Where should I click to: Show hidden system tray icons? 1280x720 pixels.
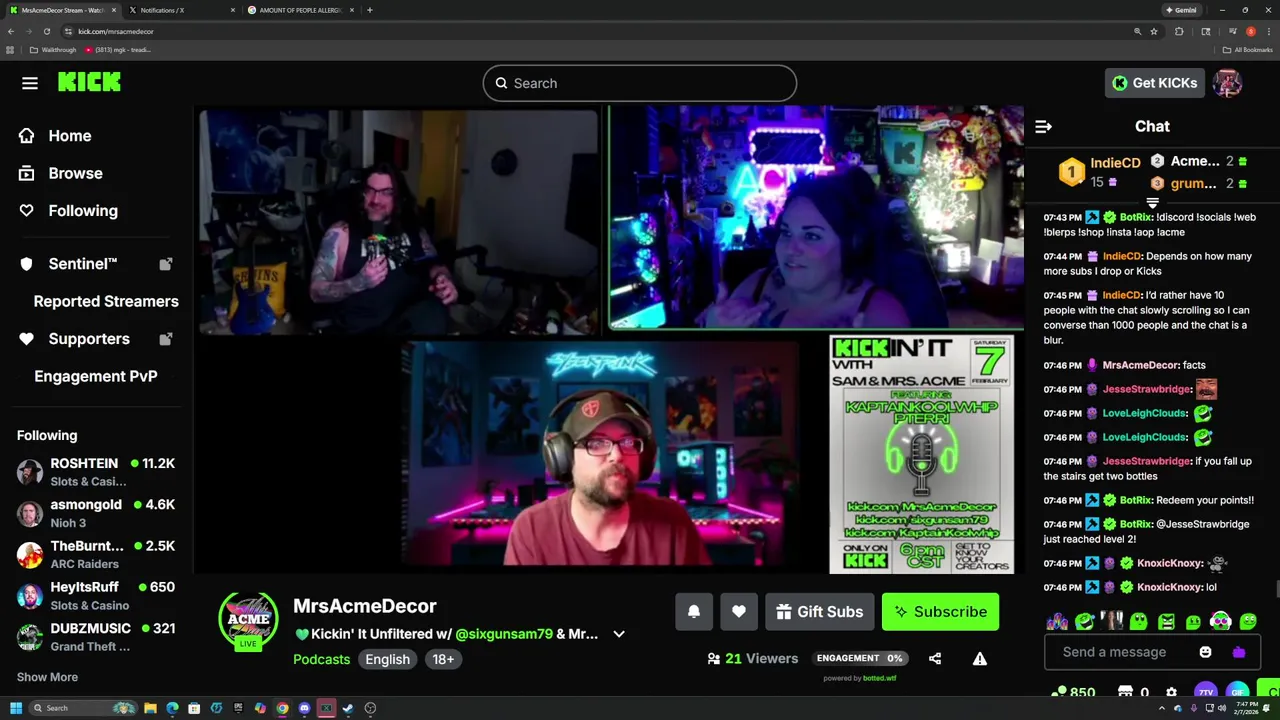(x=1162, y=708)
